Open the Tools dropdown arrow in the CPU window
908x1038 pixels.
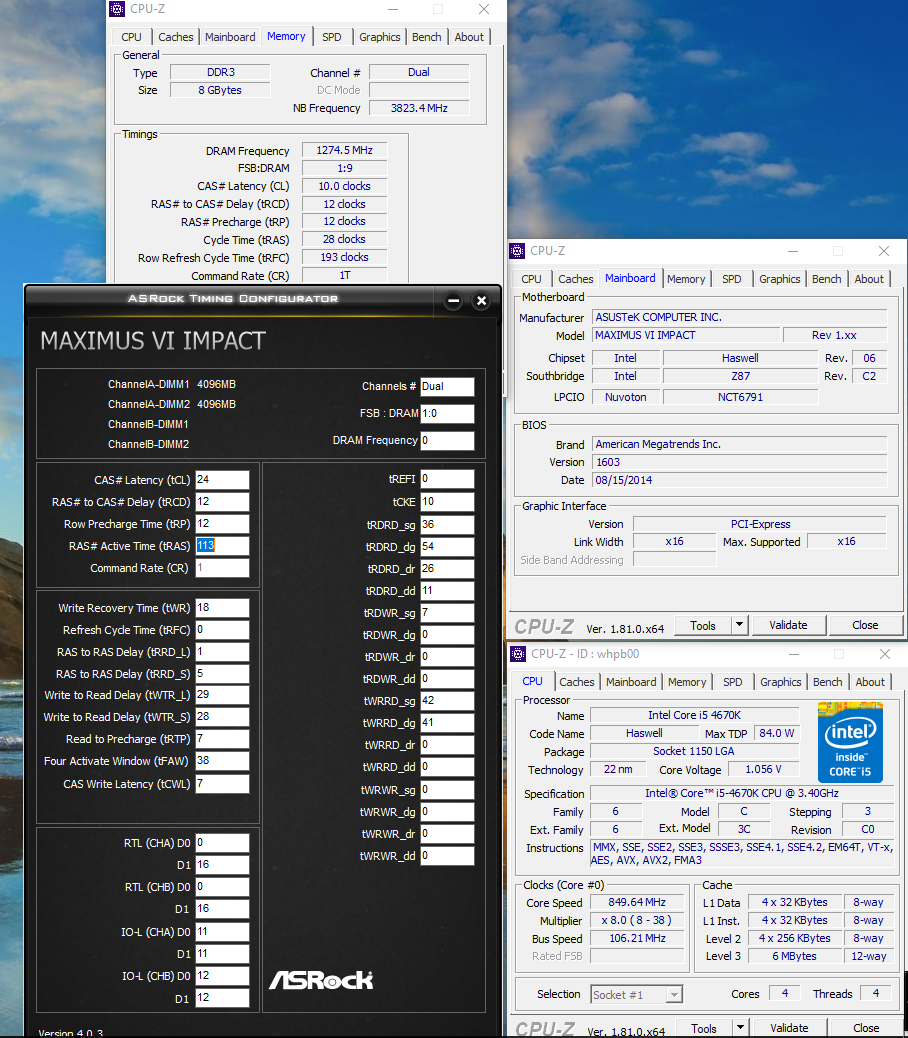(741, 1027)
